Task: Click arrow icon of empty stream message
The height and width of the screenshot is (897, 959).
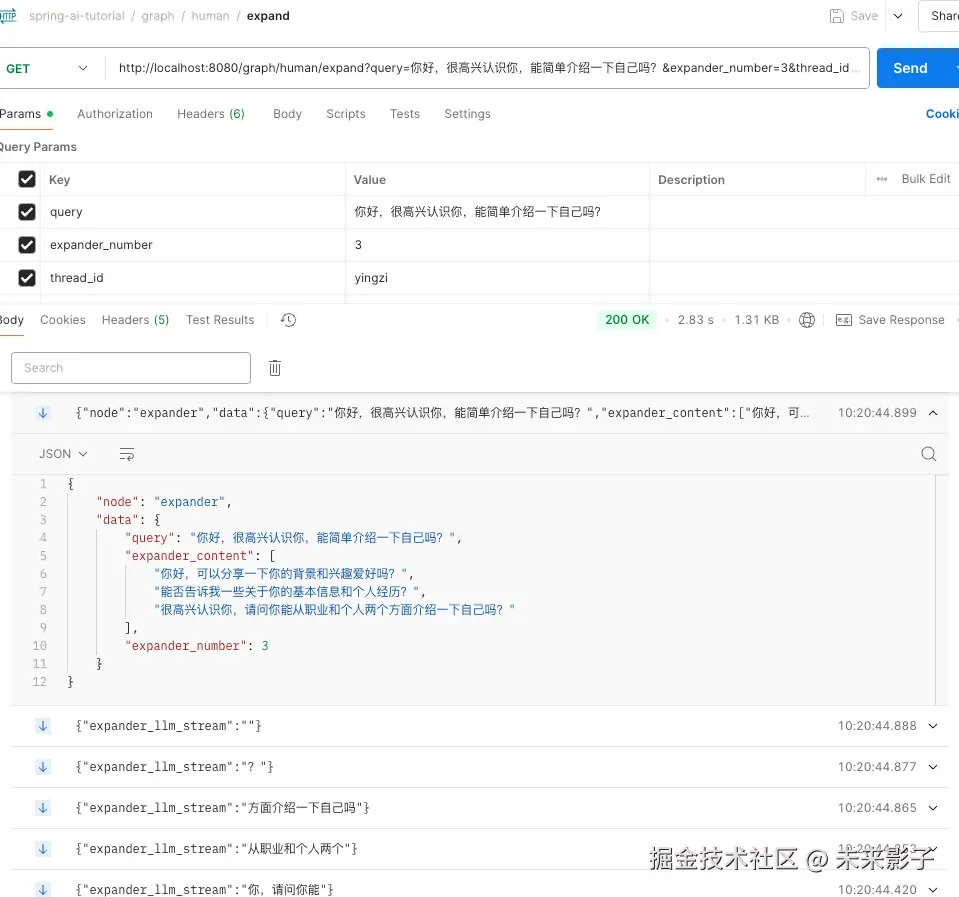Action: (x=43, y=726)
